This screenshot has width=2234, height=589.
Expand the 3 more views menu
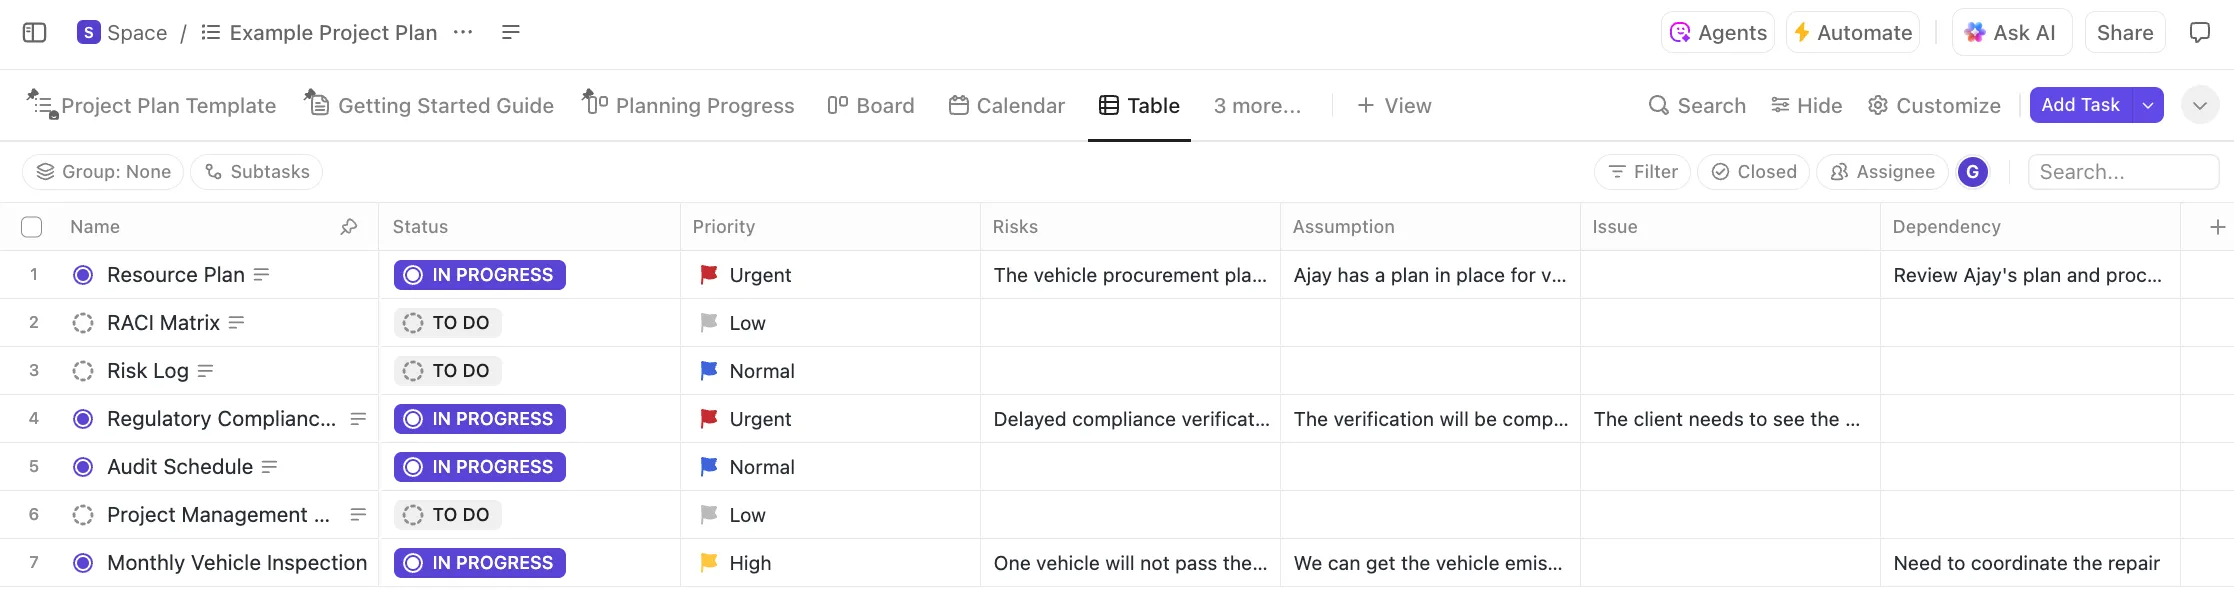tap(1257, 105)
